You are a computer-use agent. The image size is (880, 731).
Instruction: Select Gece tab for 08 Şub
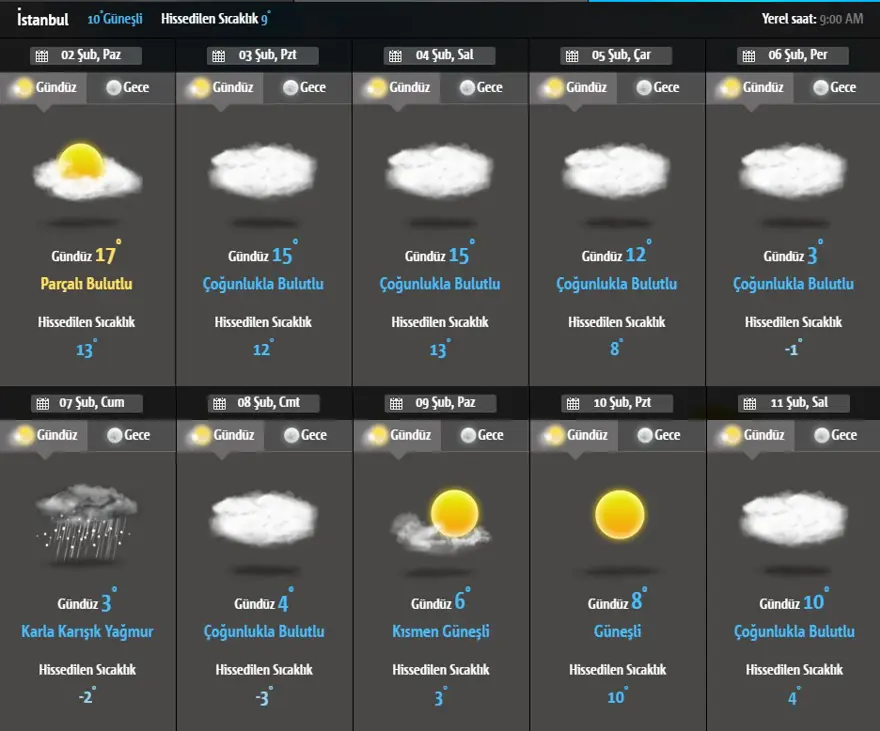(303, 435)
